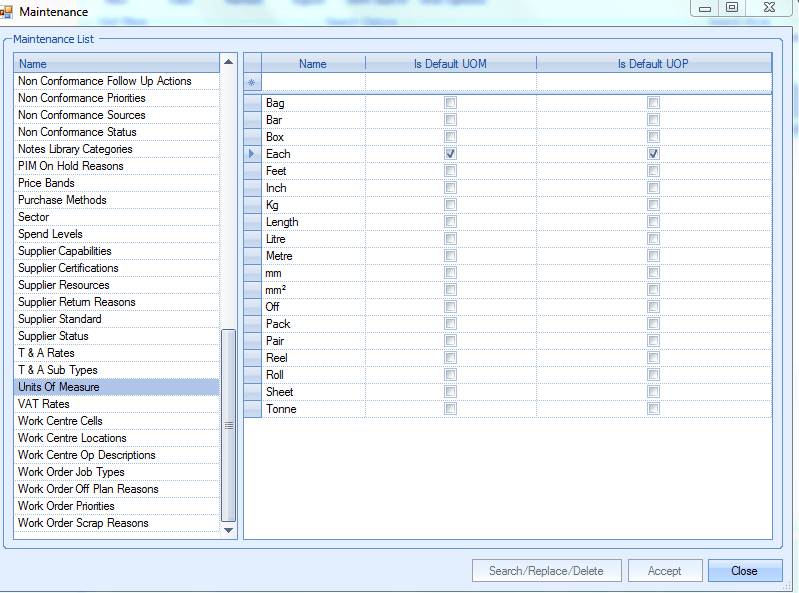
Task: Click the row selector arrow beside Each
Action: coord(252,154)
